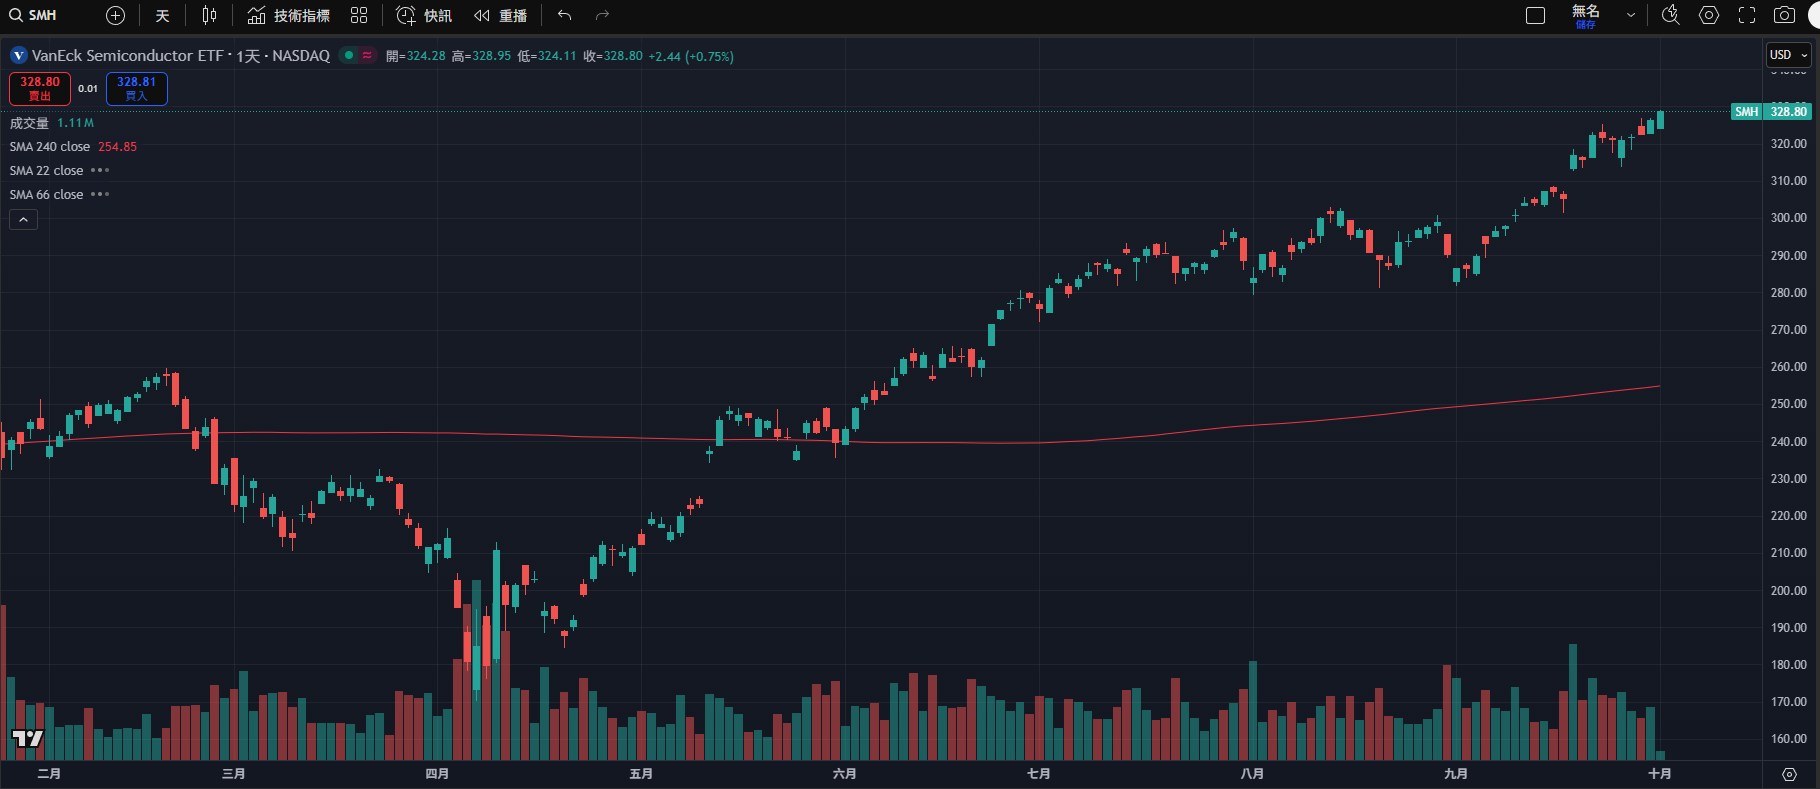The height and width of the screenshot is (789, 1820).
Task: Click the 328.81 買入 buy button
Action: [136, 88]
